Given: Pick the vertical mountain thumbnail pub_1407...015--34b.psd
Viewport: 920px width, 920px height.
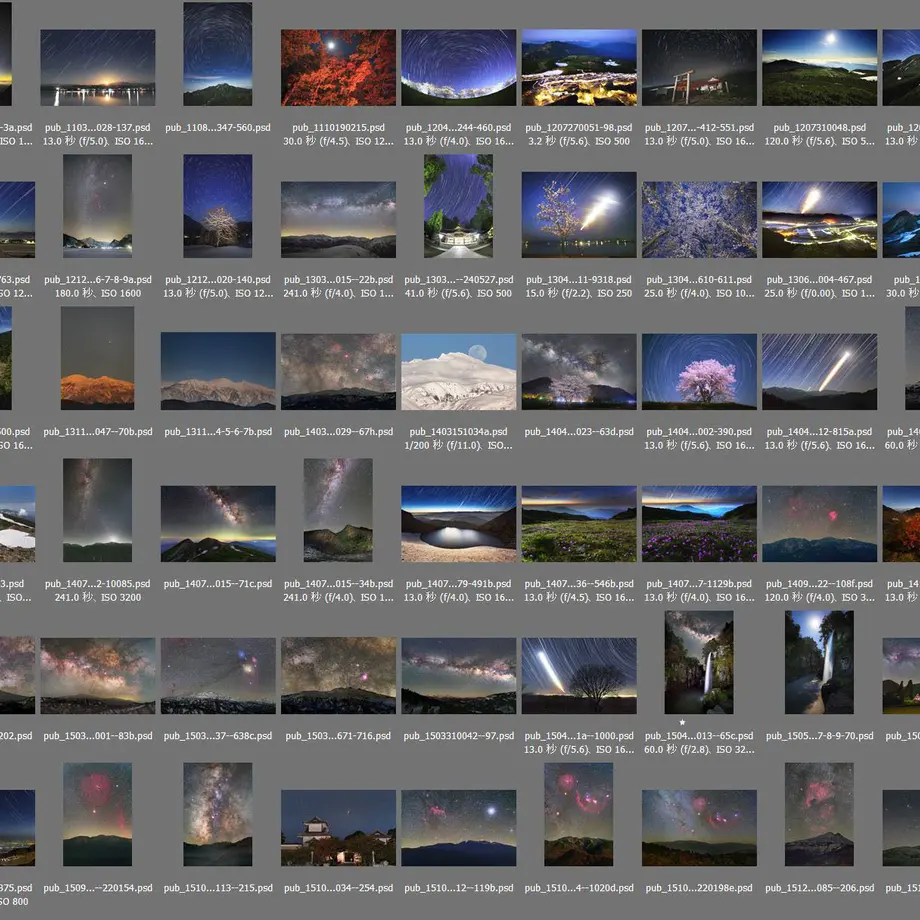Looking at the screenshot, I should pyautogui.click(x=338, y=510).
